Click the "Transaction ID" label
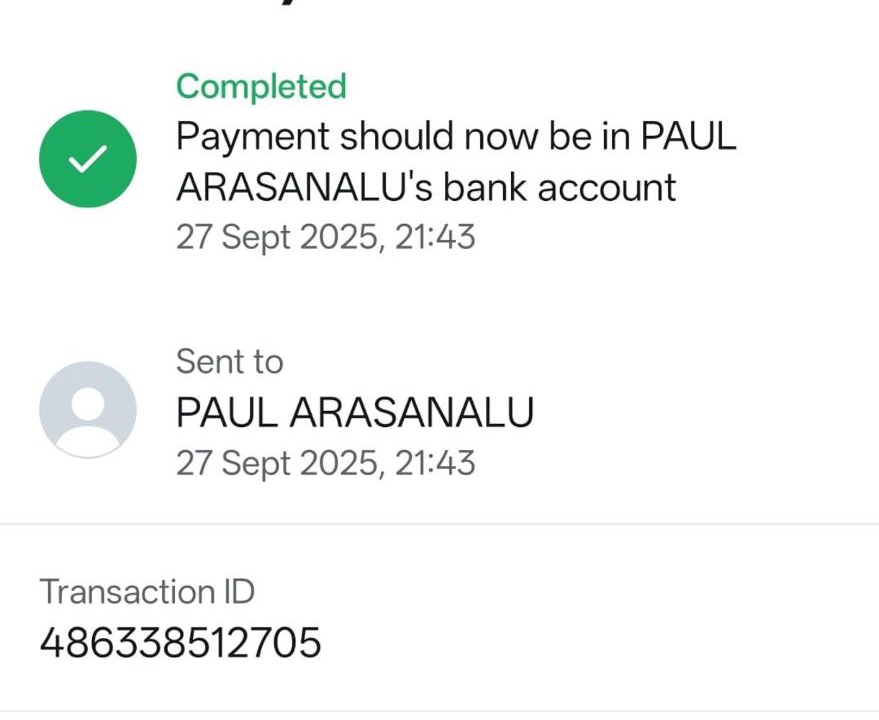This screenshot has height=720, width=879. (x=147, y=592)
